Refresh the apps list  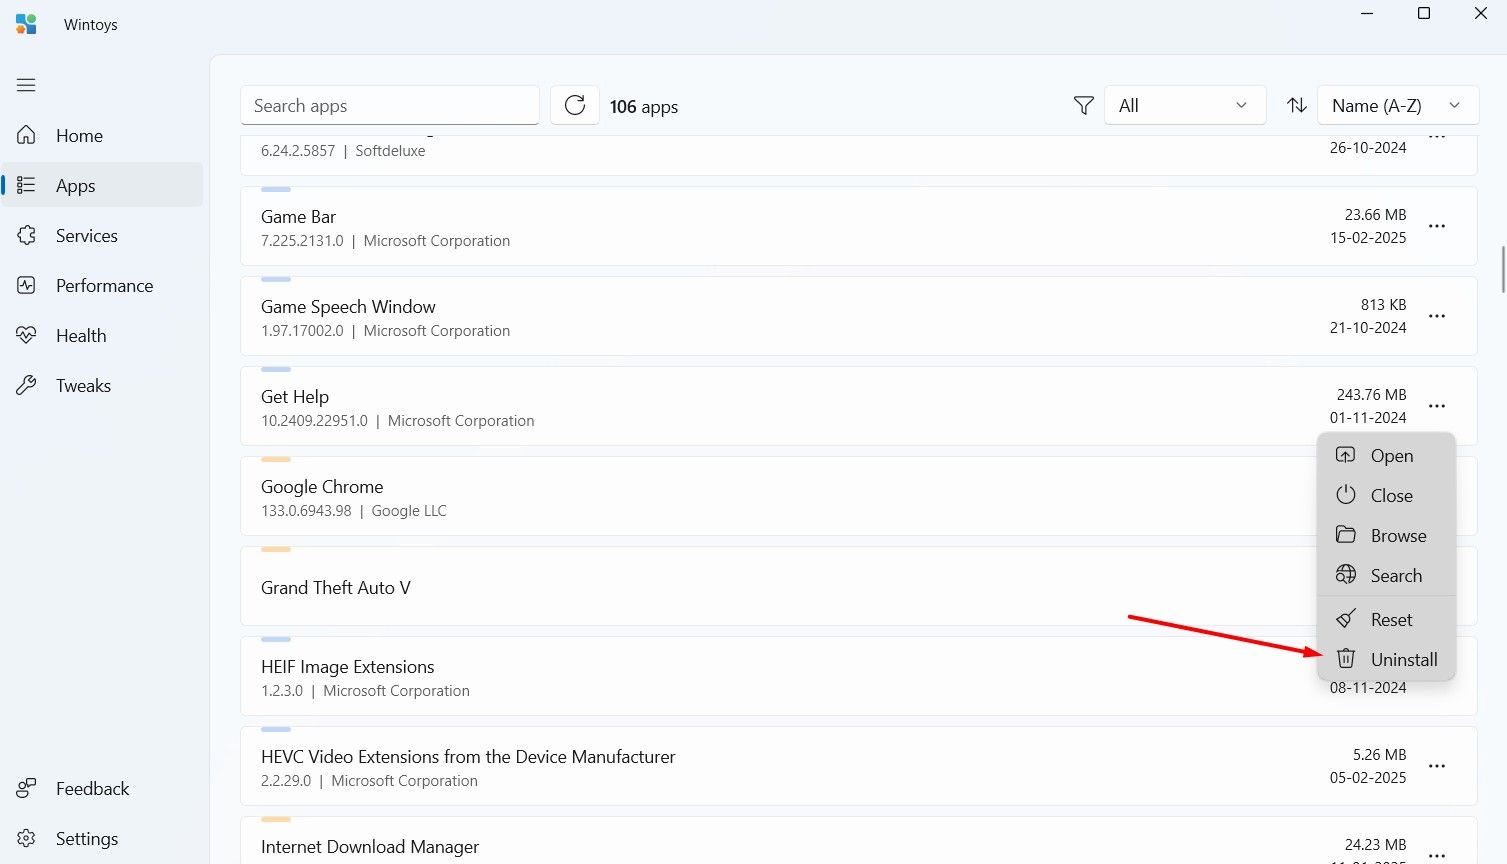(575, 105)
